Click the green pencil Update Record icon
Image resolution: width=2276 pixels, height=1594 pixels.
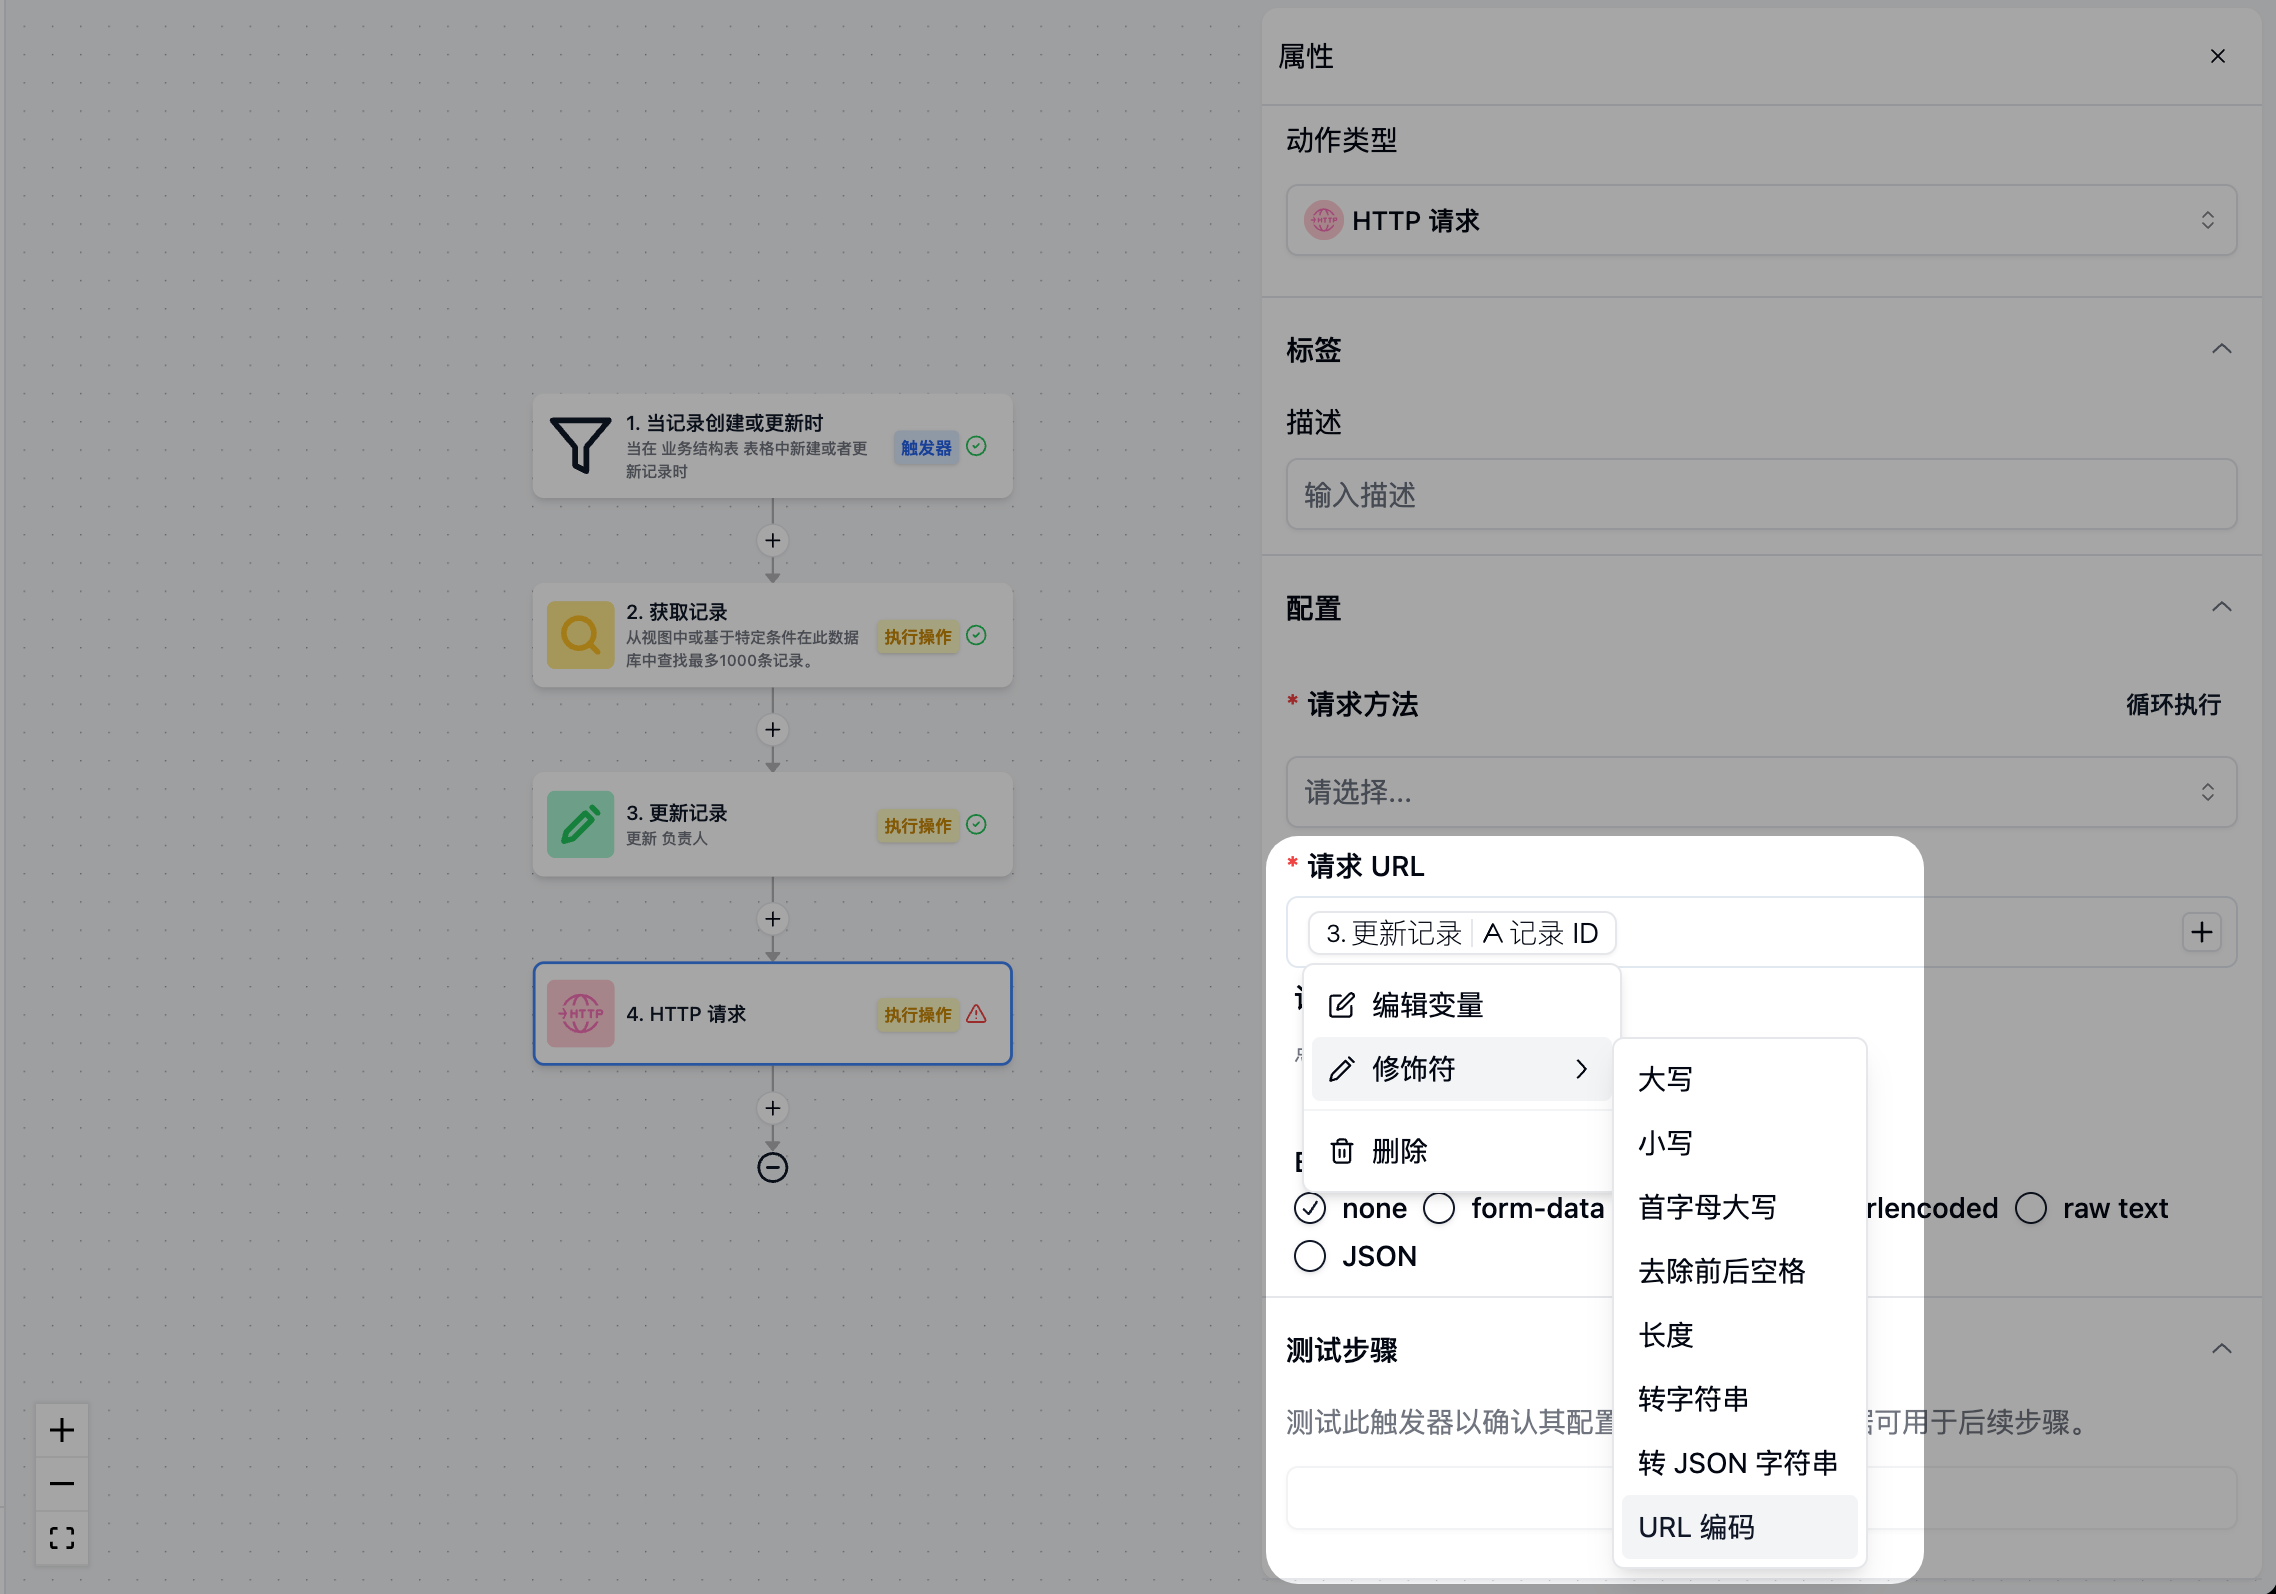point(580,824)
